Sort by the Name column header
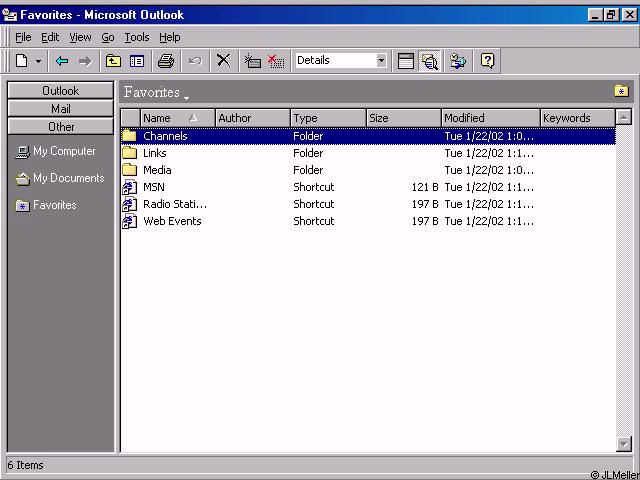Image resolution: width=640 pixels, height=480 pixels. pyautogui.click(x=178, y=118)
